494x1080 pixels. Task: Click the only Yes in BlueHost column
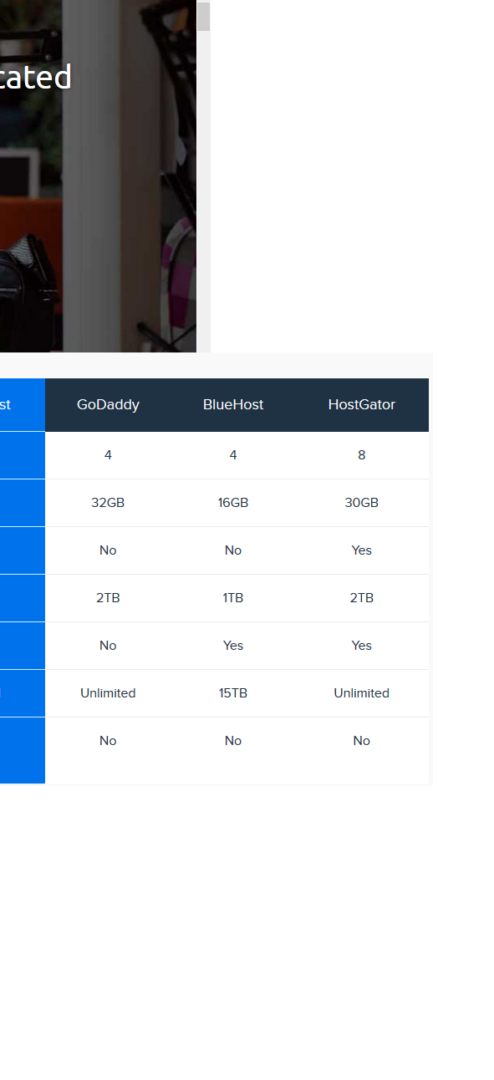pos(233,645)
